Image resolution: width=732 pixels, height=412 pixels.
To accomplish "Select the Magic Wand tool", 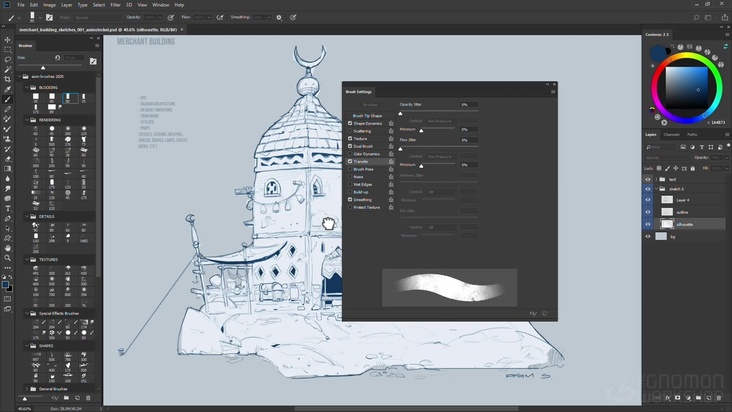I will coord(7,69).
